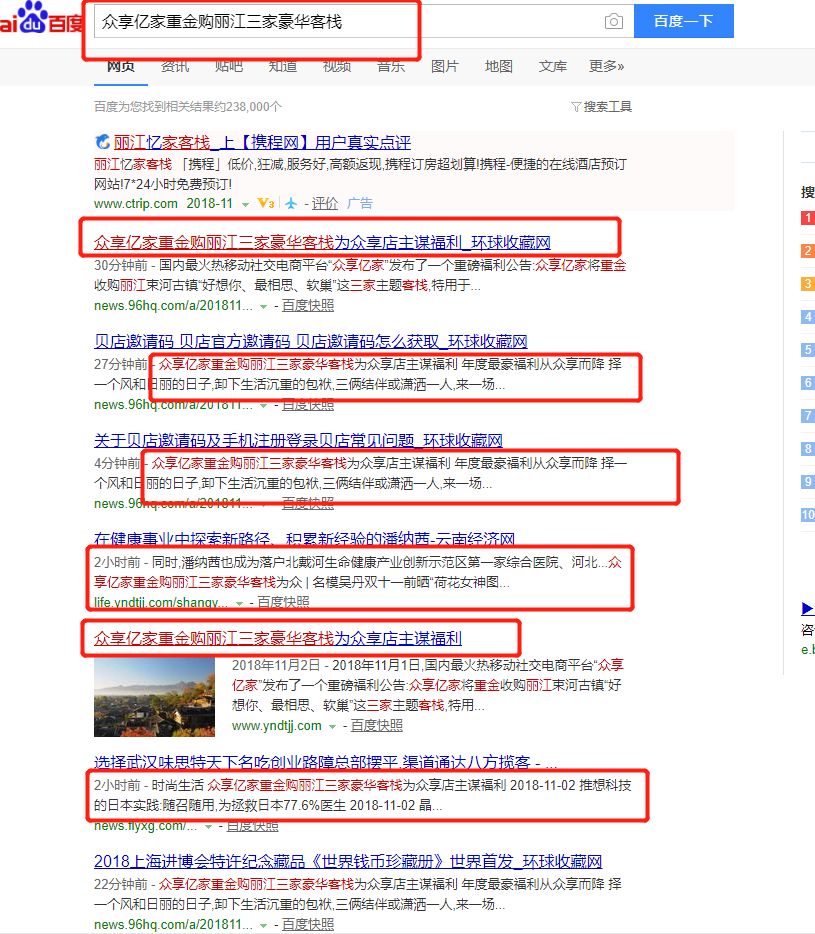Open 百度快照 beside www.yndtjj.com
The width and height of the screenshot is (815, 934).
click(x=377, y=726)
